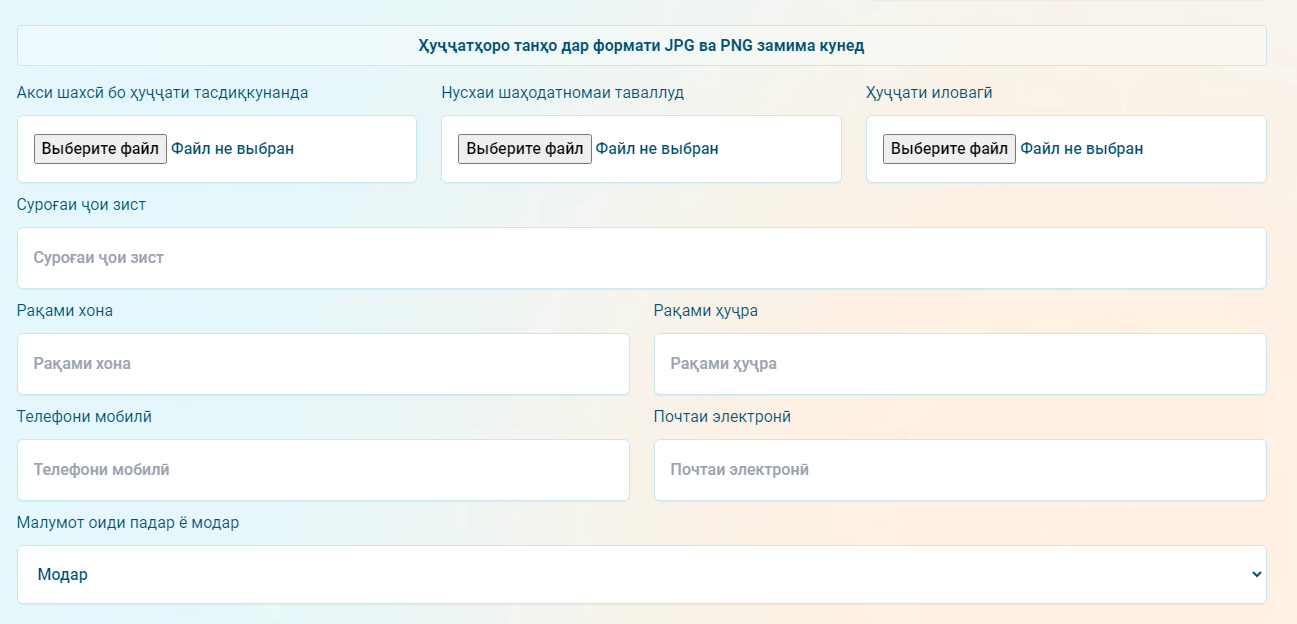Click the chevron arrow of Модар dropdown
This screenshot has height=624, width=1297.
tap(1256, 575)
